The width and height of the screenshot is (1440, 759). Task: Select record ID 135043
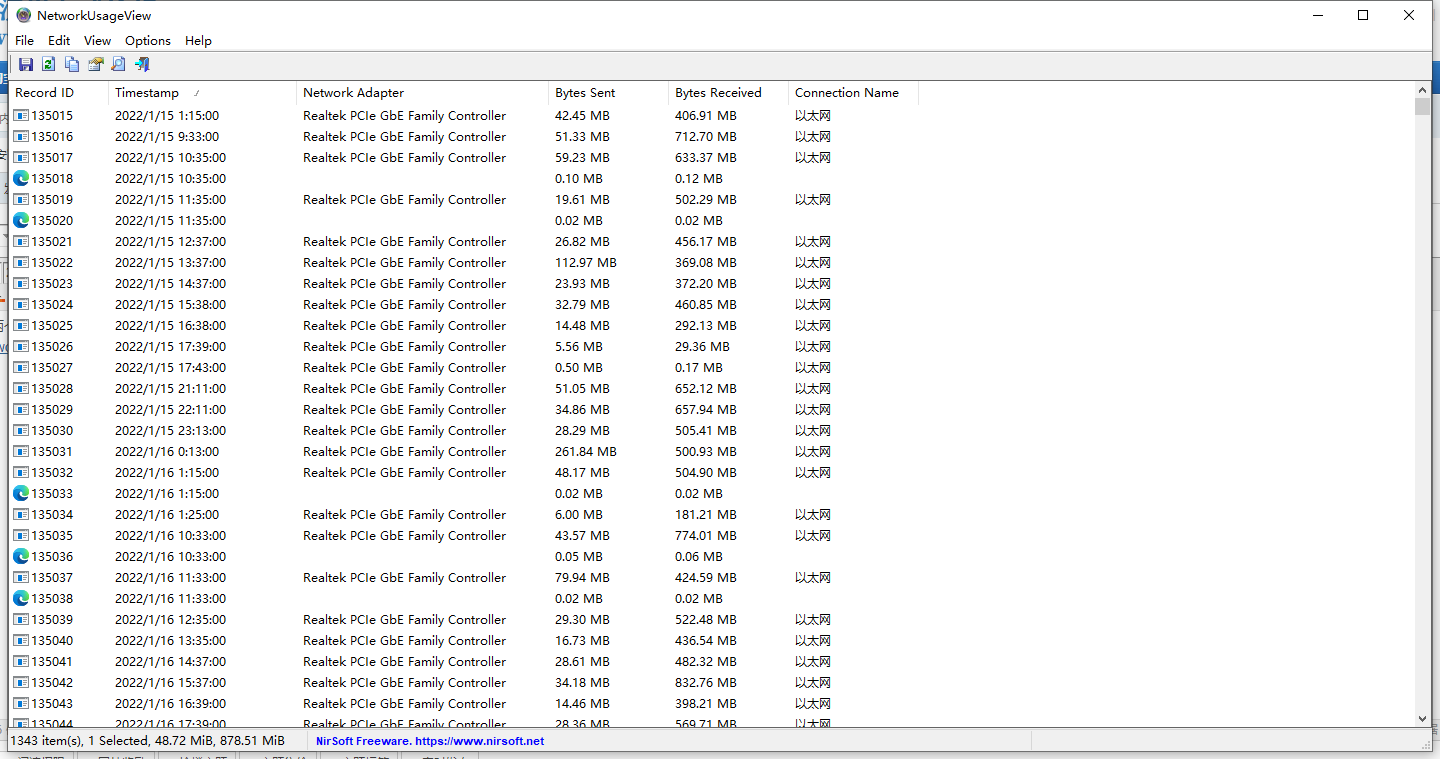52,703
